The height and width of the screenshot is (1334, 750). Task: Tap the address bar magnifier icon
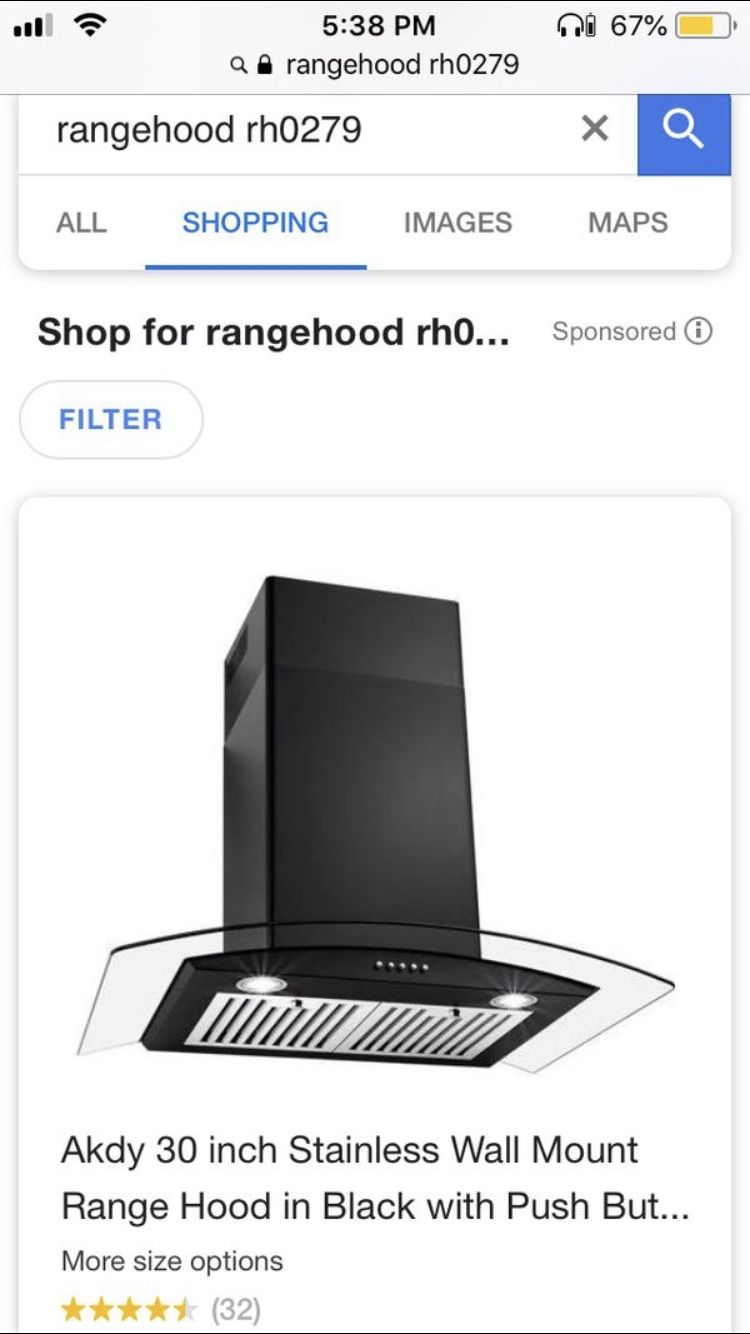tap(238, 66)
